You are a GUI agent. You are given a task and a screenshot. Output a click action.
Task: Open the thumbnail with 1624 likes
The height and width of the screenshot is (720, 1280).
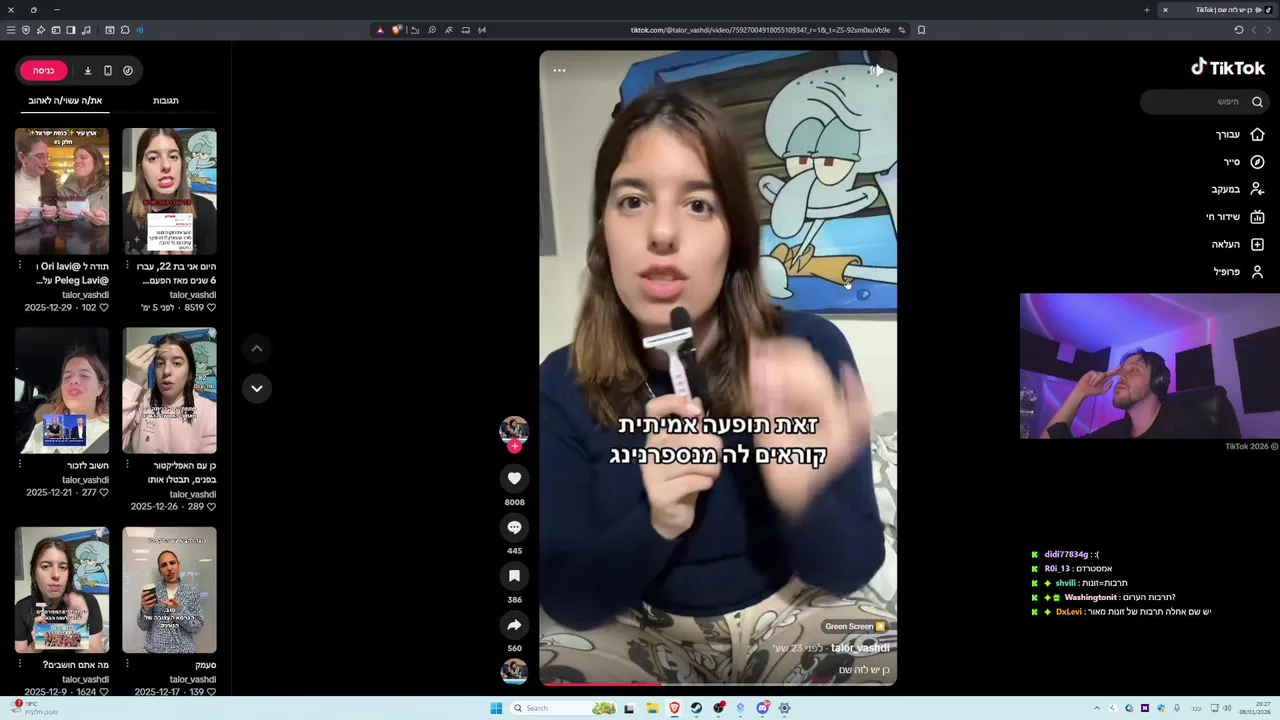point(62,590)
